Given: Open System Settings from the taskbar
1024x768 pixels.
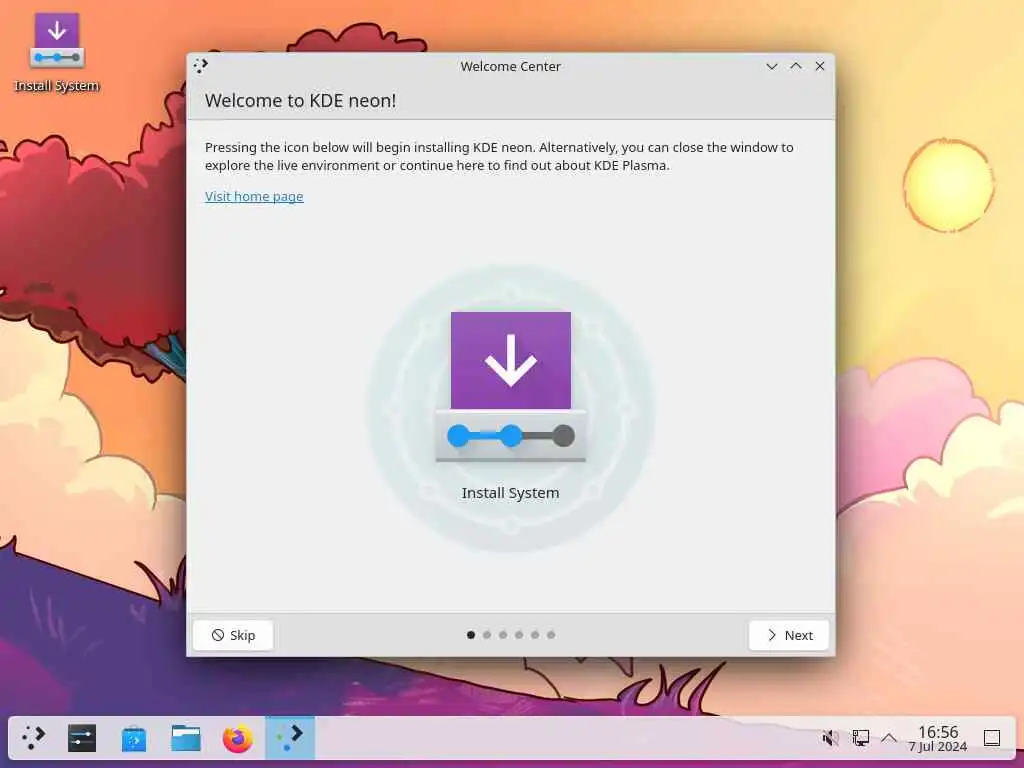Looking at the screenshot, I should point(82,738).
